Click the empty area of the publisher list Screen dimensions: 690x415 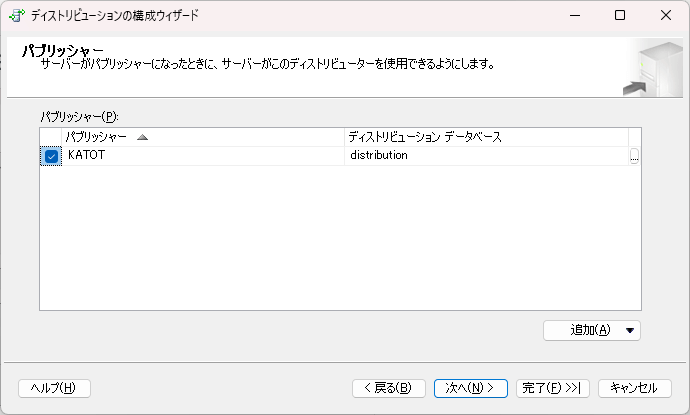pyautogui.click(x=340, y=240)
